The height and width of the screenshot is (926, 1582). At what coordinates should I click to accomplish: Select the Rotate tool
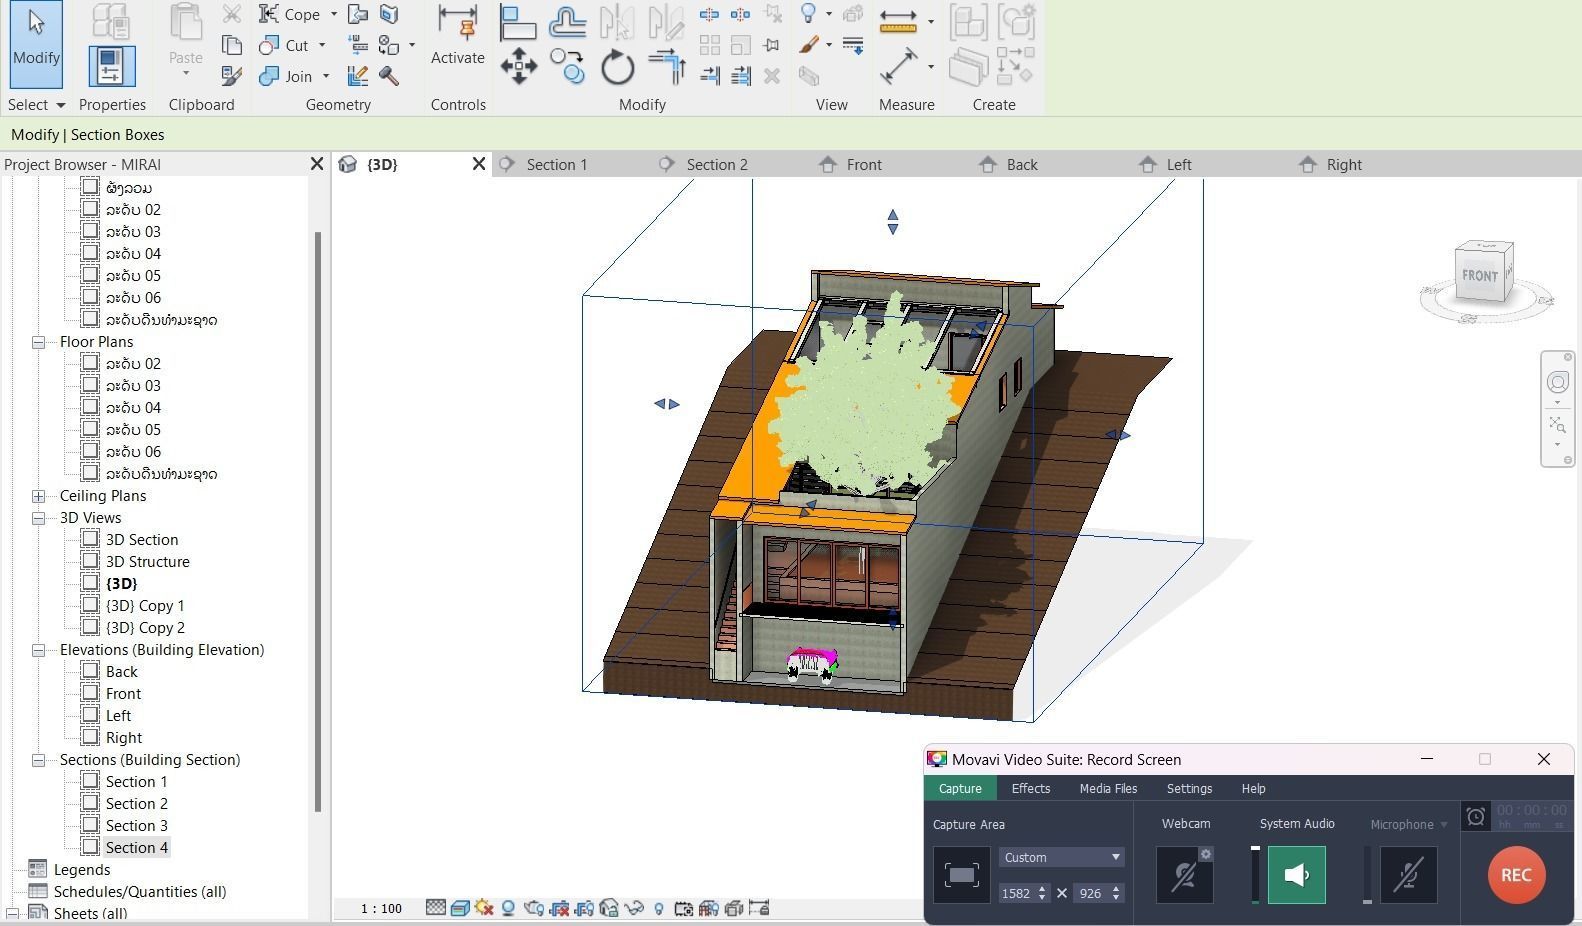[617, 67]
